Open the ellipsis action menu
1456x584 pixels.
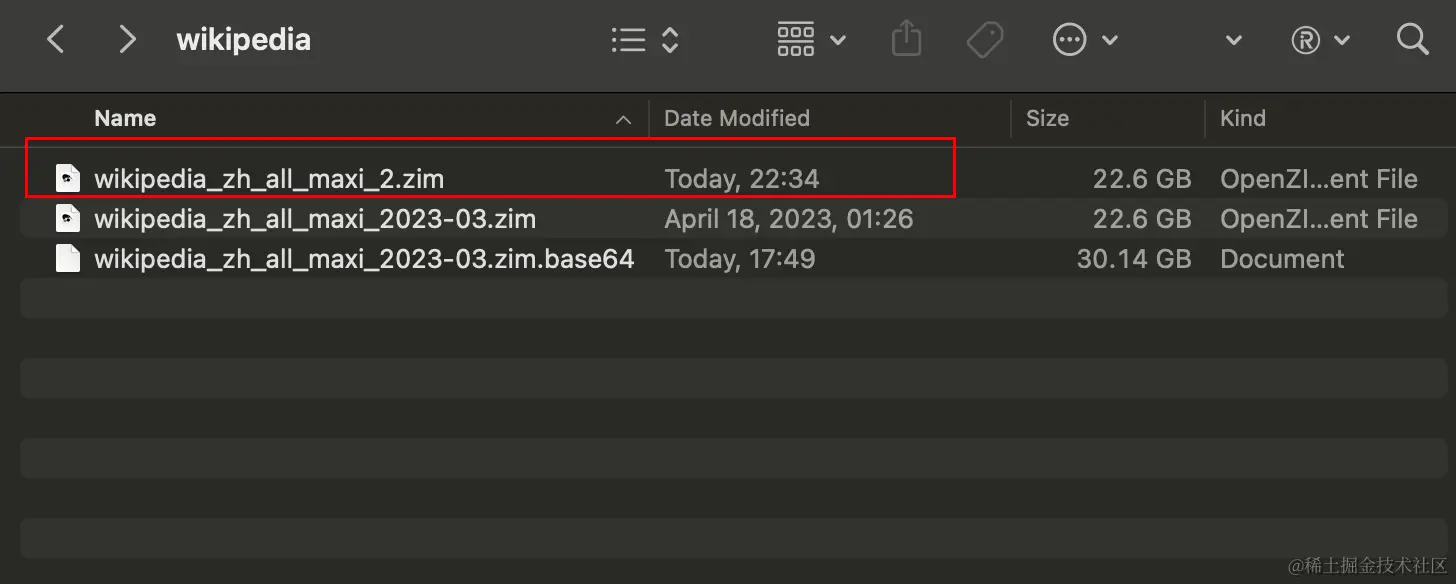[x=1070, y=40]
